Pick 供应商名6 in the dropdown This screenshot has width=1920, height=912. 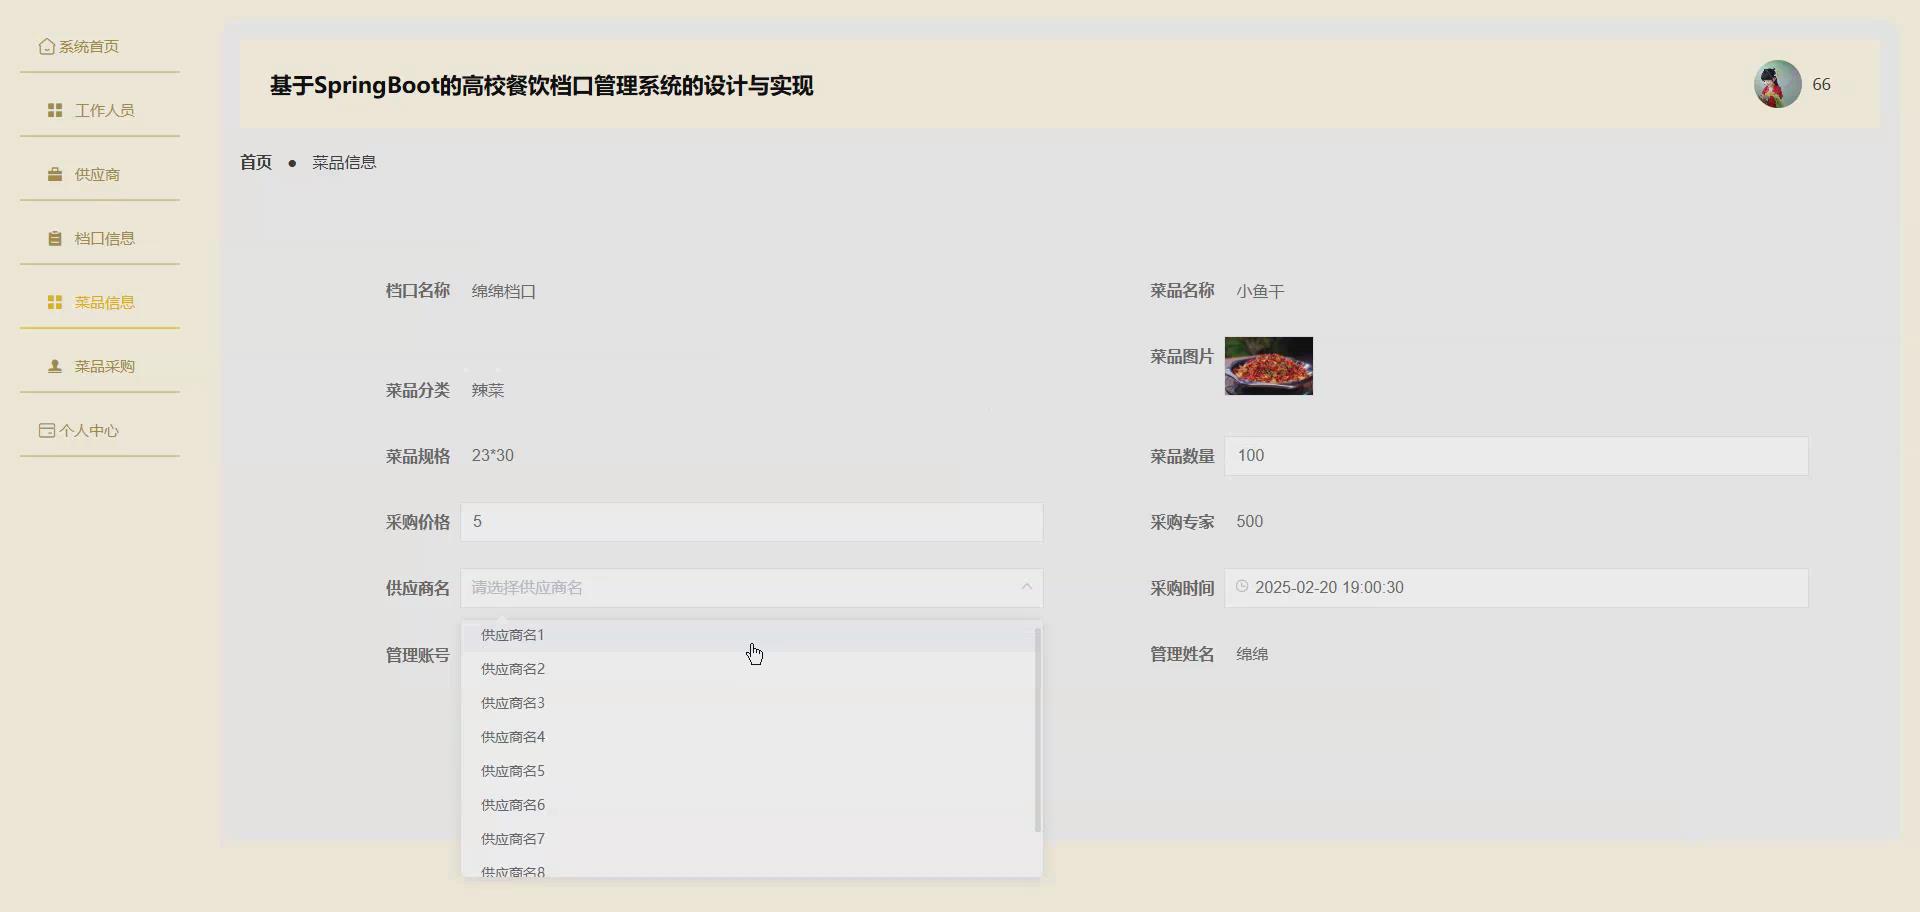click(749, 805)
